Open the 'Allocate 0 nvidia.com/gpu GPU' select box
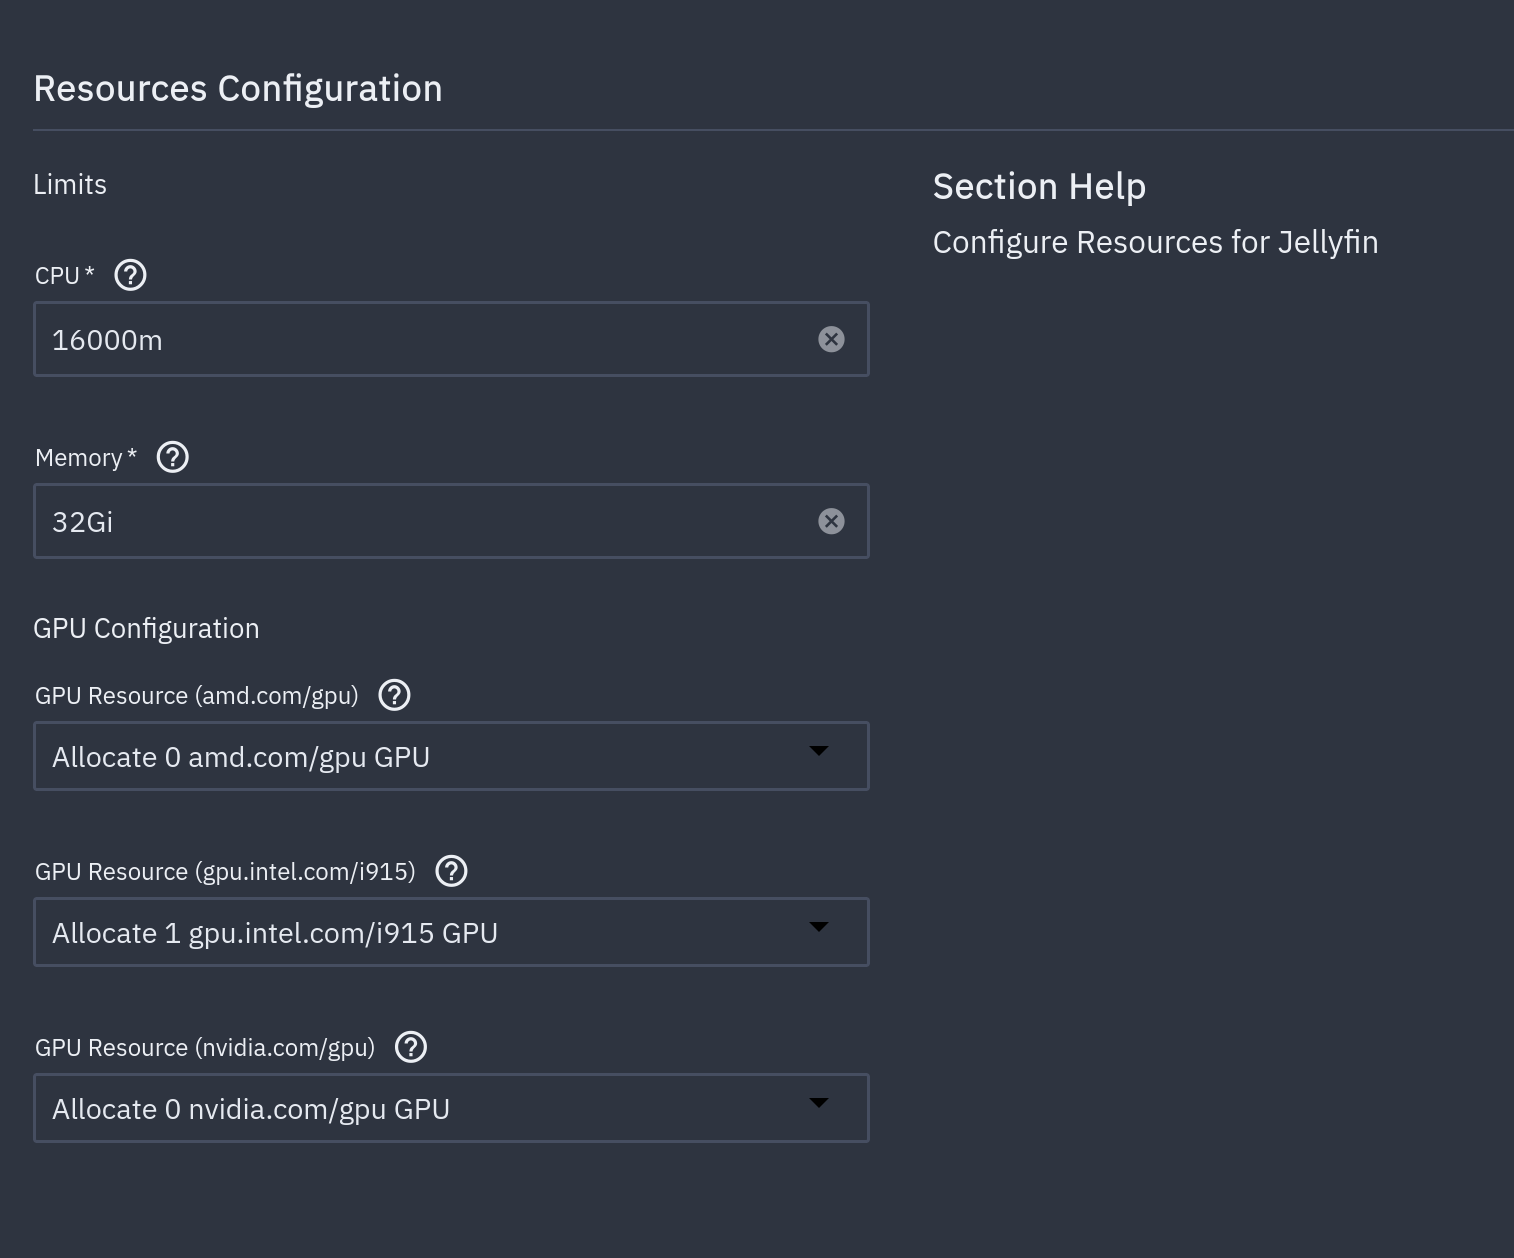Image resolution: width=1514 pixels, height=1258 pixels. (420, 1108)
